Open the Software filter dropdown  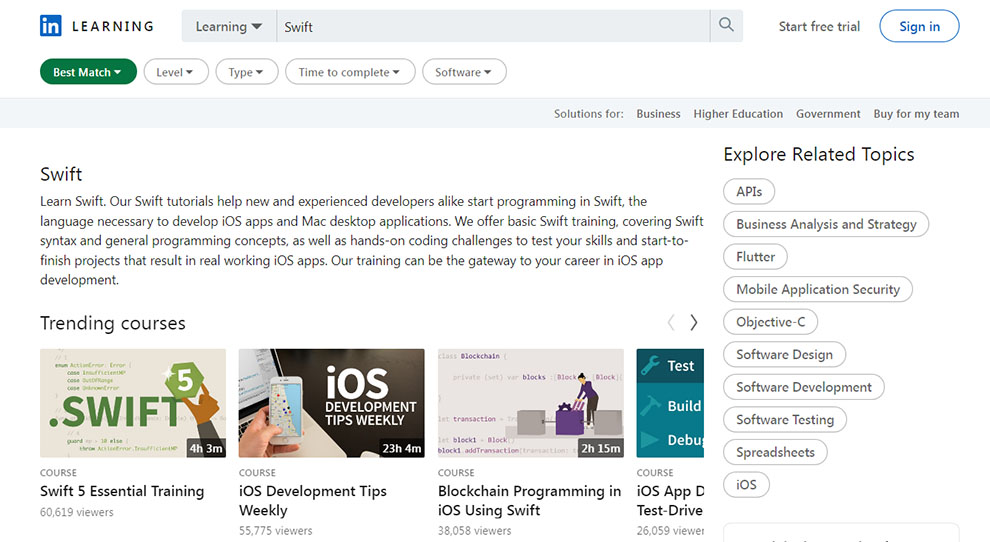click(464, 72)
